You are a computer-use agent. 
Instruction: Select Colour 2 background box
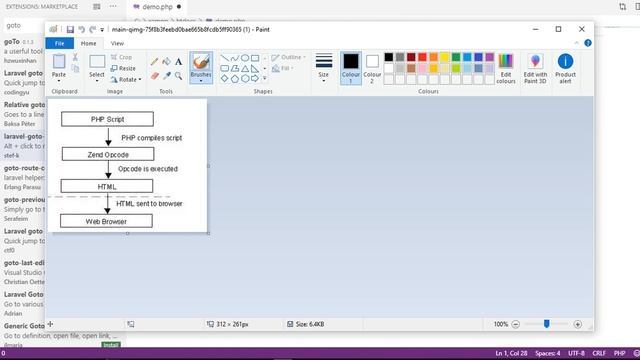[372, 68]
